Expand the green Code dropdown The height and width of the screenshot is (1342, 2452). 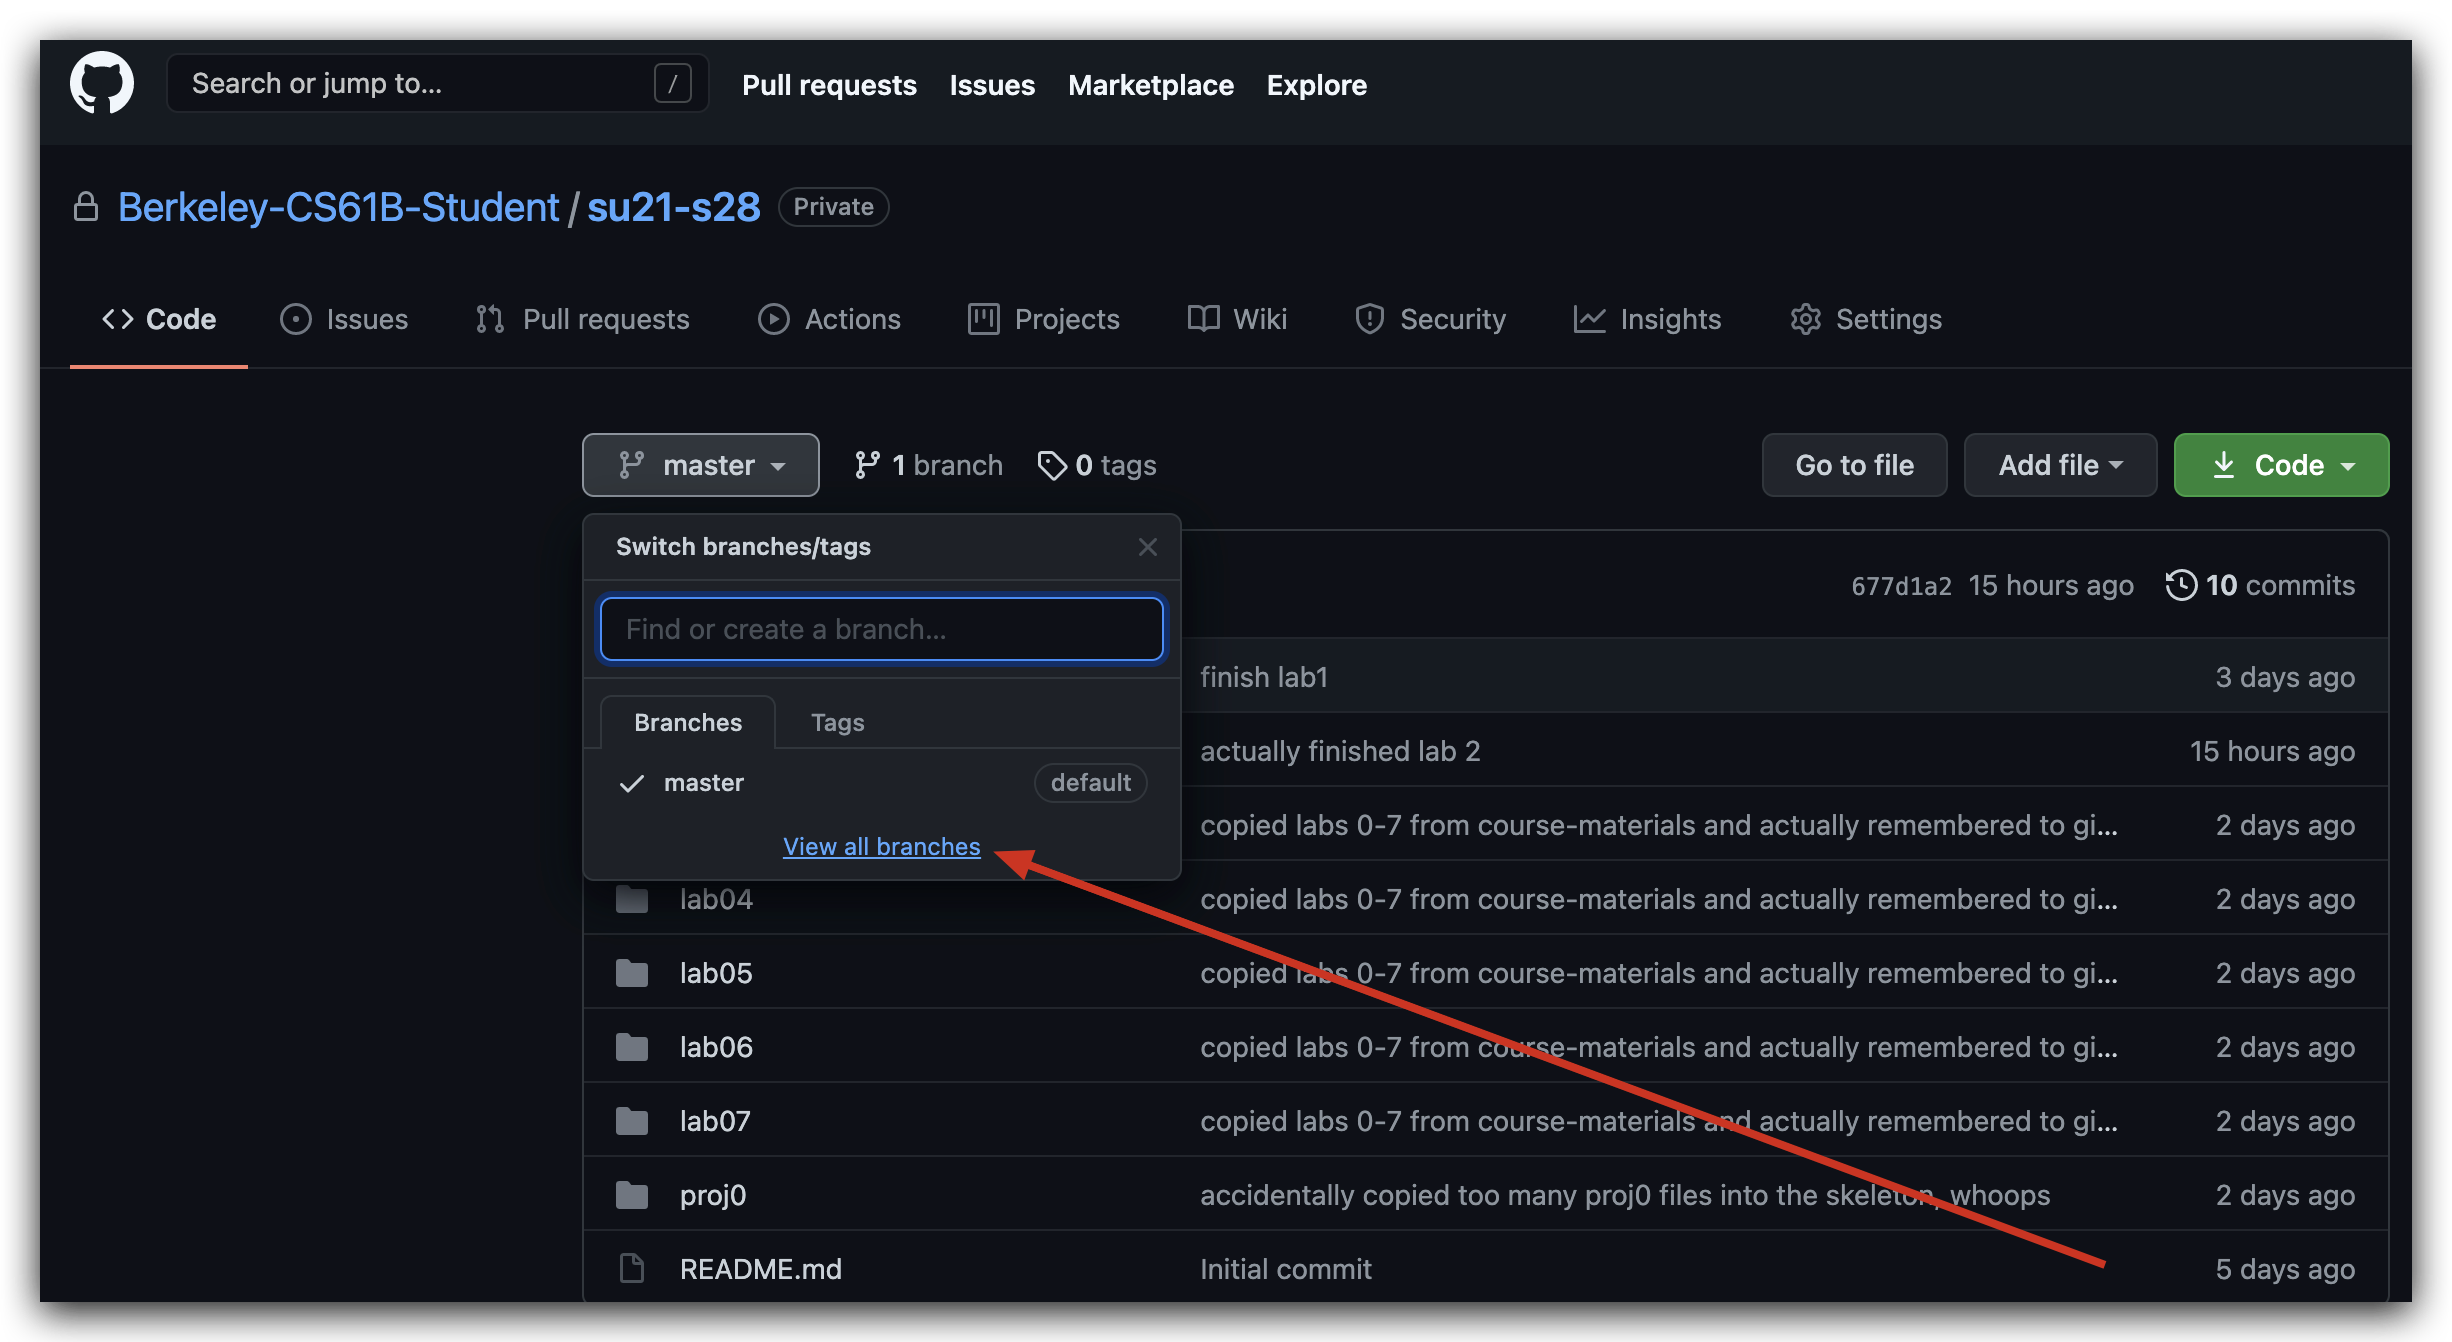point(2281,465)
